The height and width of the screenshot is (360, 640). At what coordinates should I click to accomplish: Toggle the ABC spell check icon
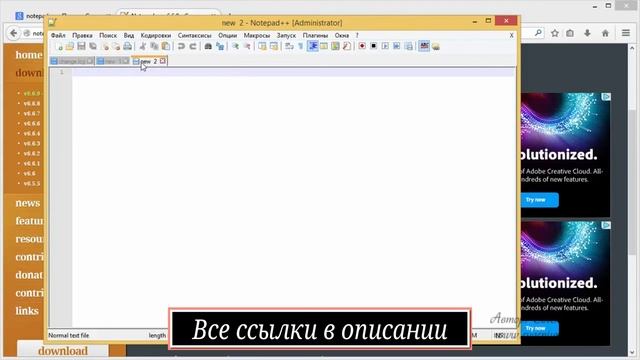coord(424,47)
